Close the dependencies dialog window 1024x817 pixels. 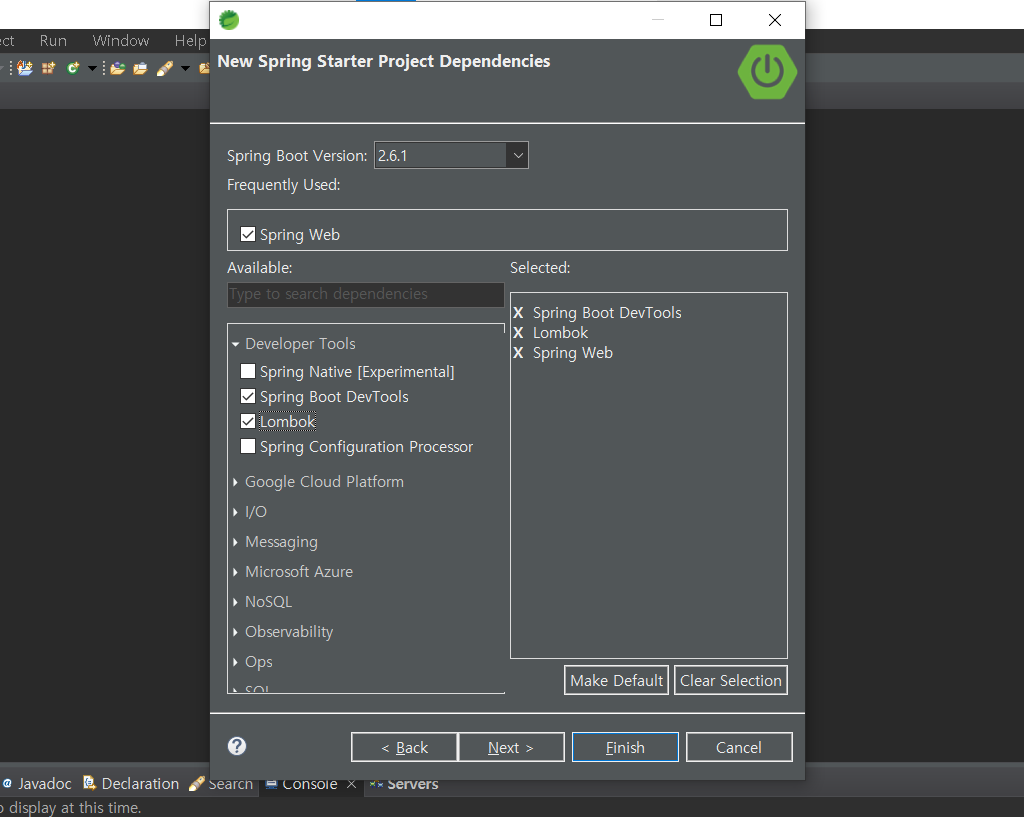(775, 20)
